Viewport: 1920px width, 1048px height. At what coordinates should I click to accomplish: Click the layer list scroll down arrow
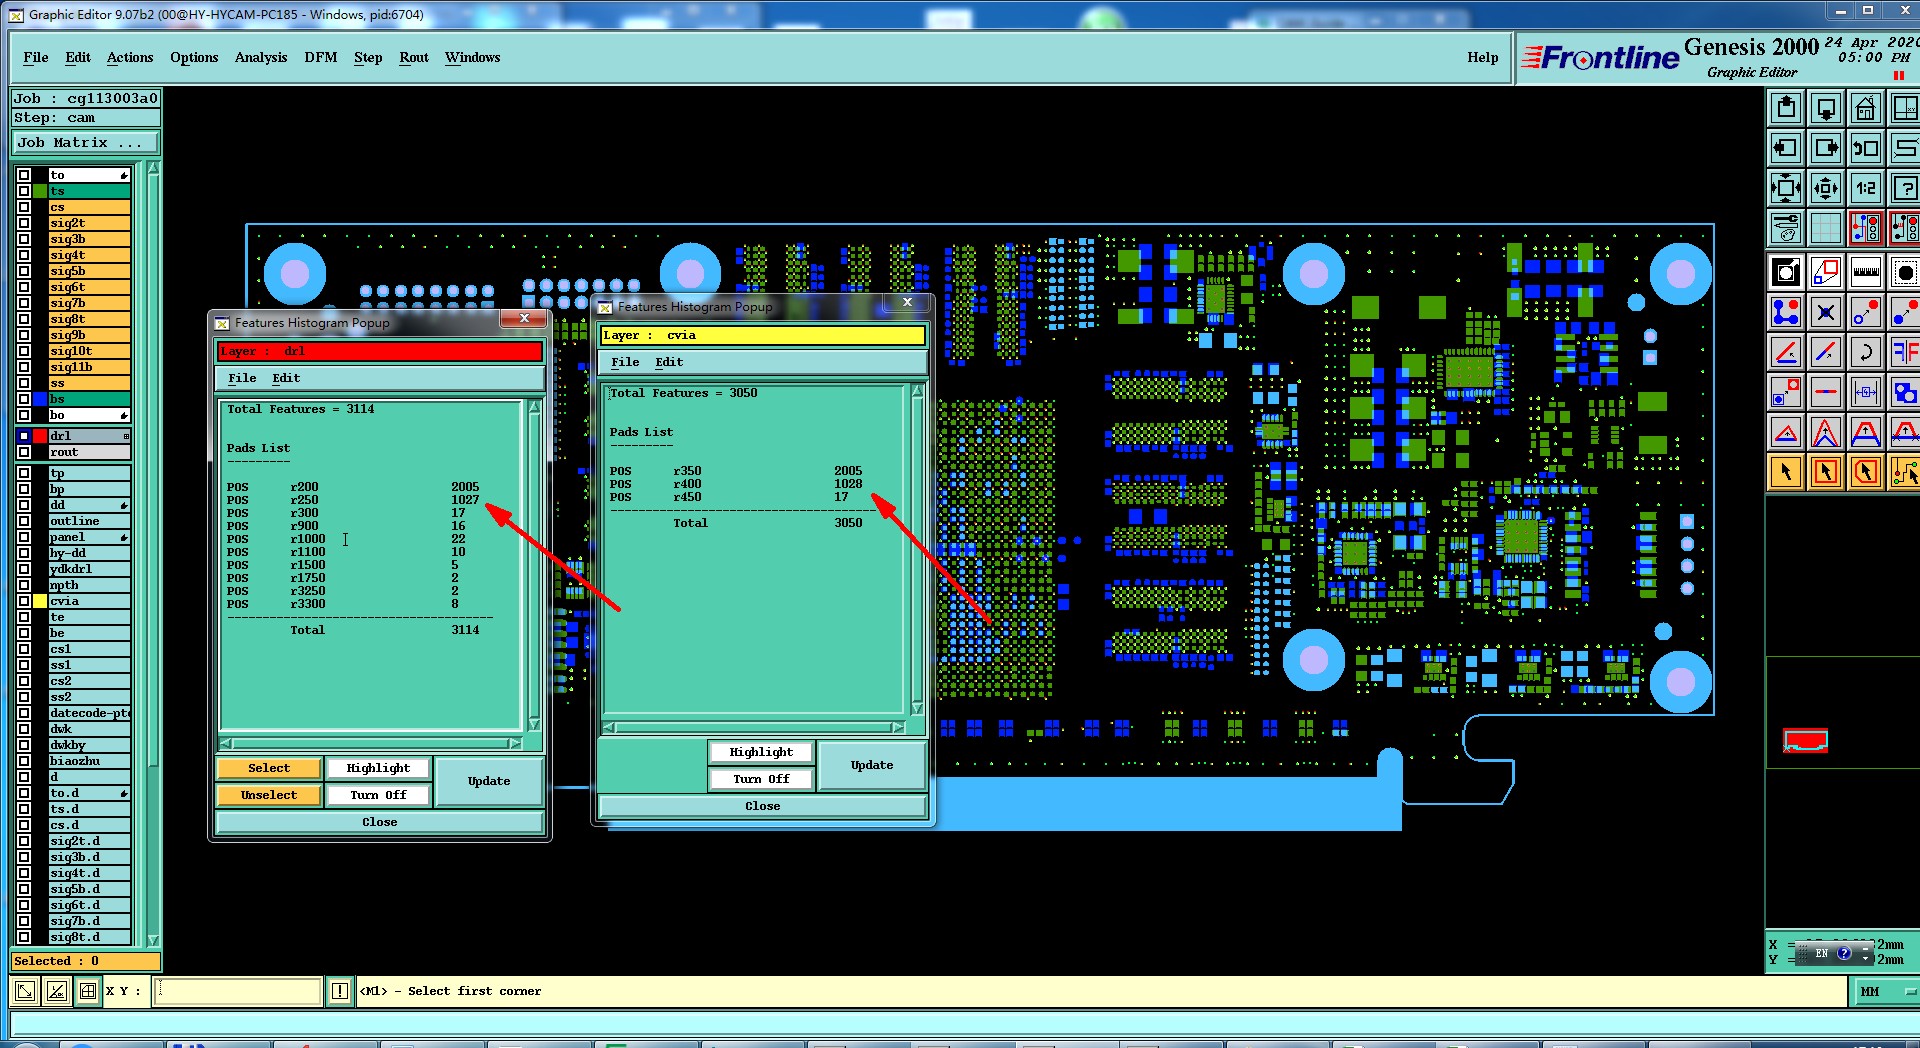click(x=153, y=940)
